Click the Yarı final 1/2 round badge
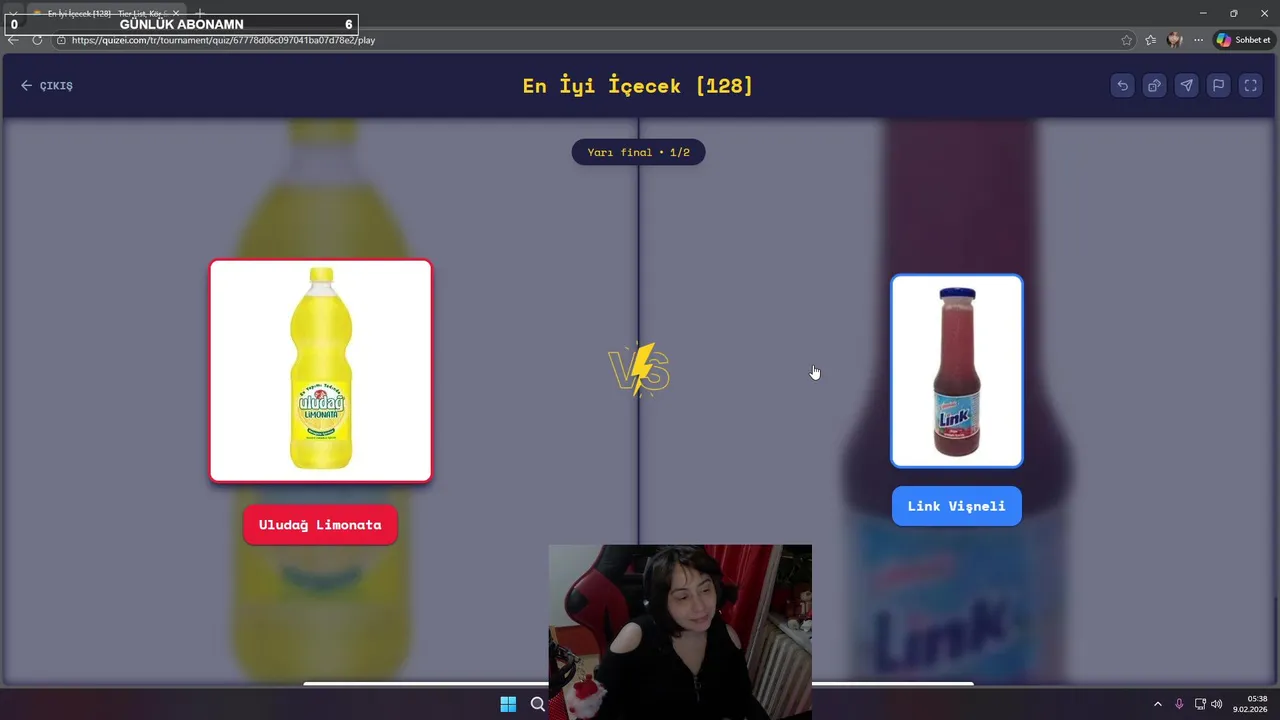The image size is (1280, 720). 638,152
